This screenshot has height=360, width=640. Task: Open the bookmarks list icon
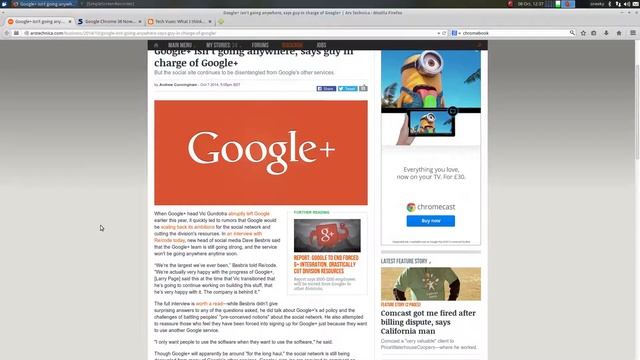click(594, 33)
